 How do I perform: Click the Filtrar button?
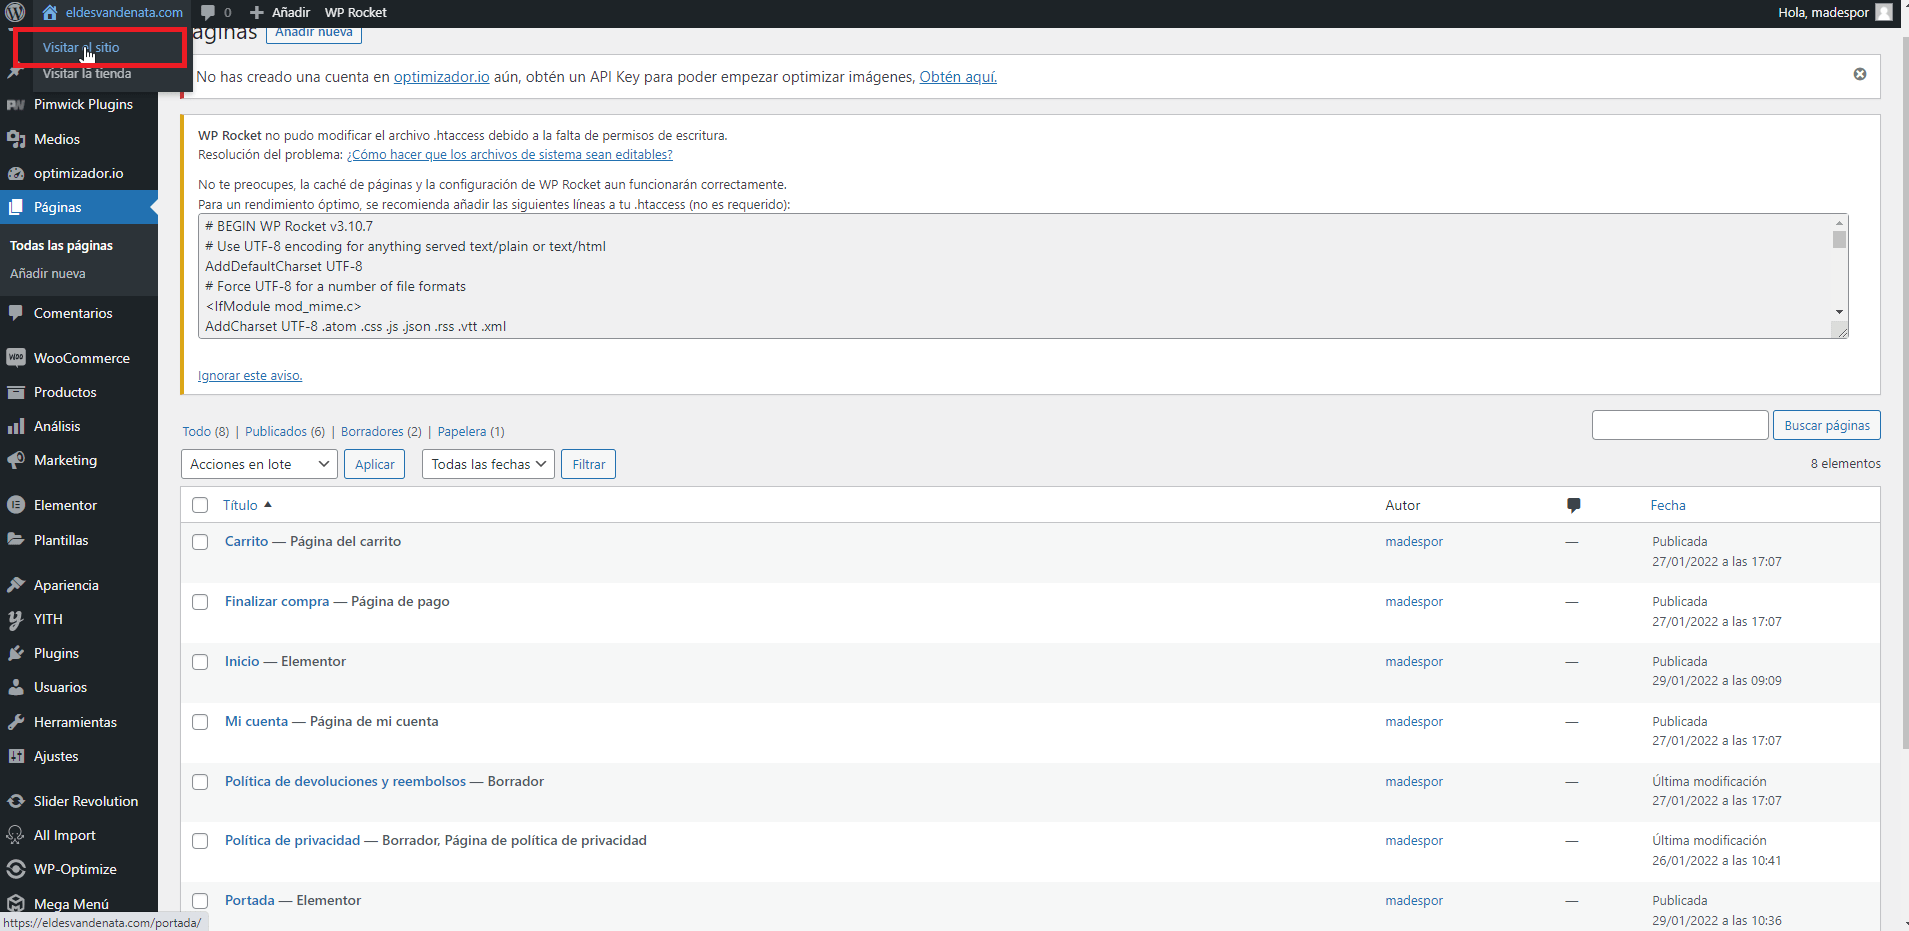(588, 464)
